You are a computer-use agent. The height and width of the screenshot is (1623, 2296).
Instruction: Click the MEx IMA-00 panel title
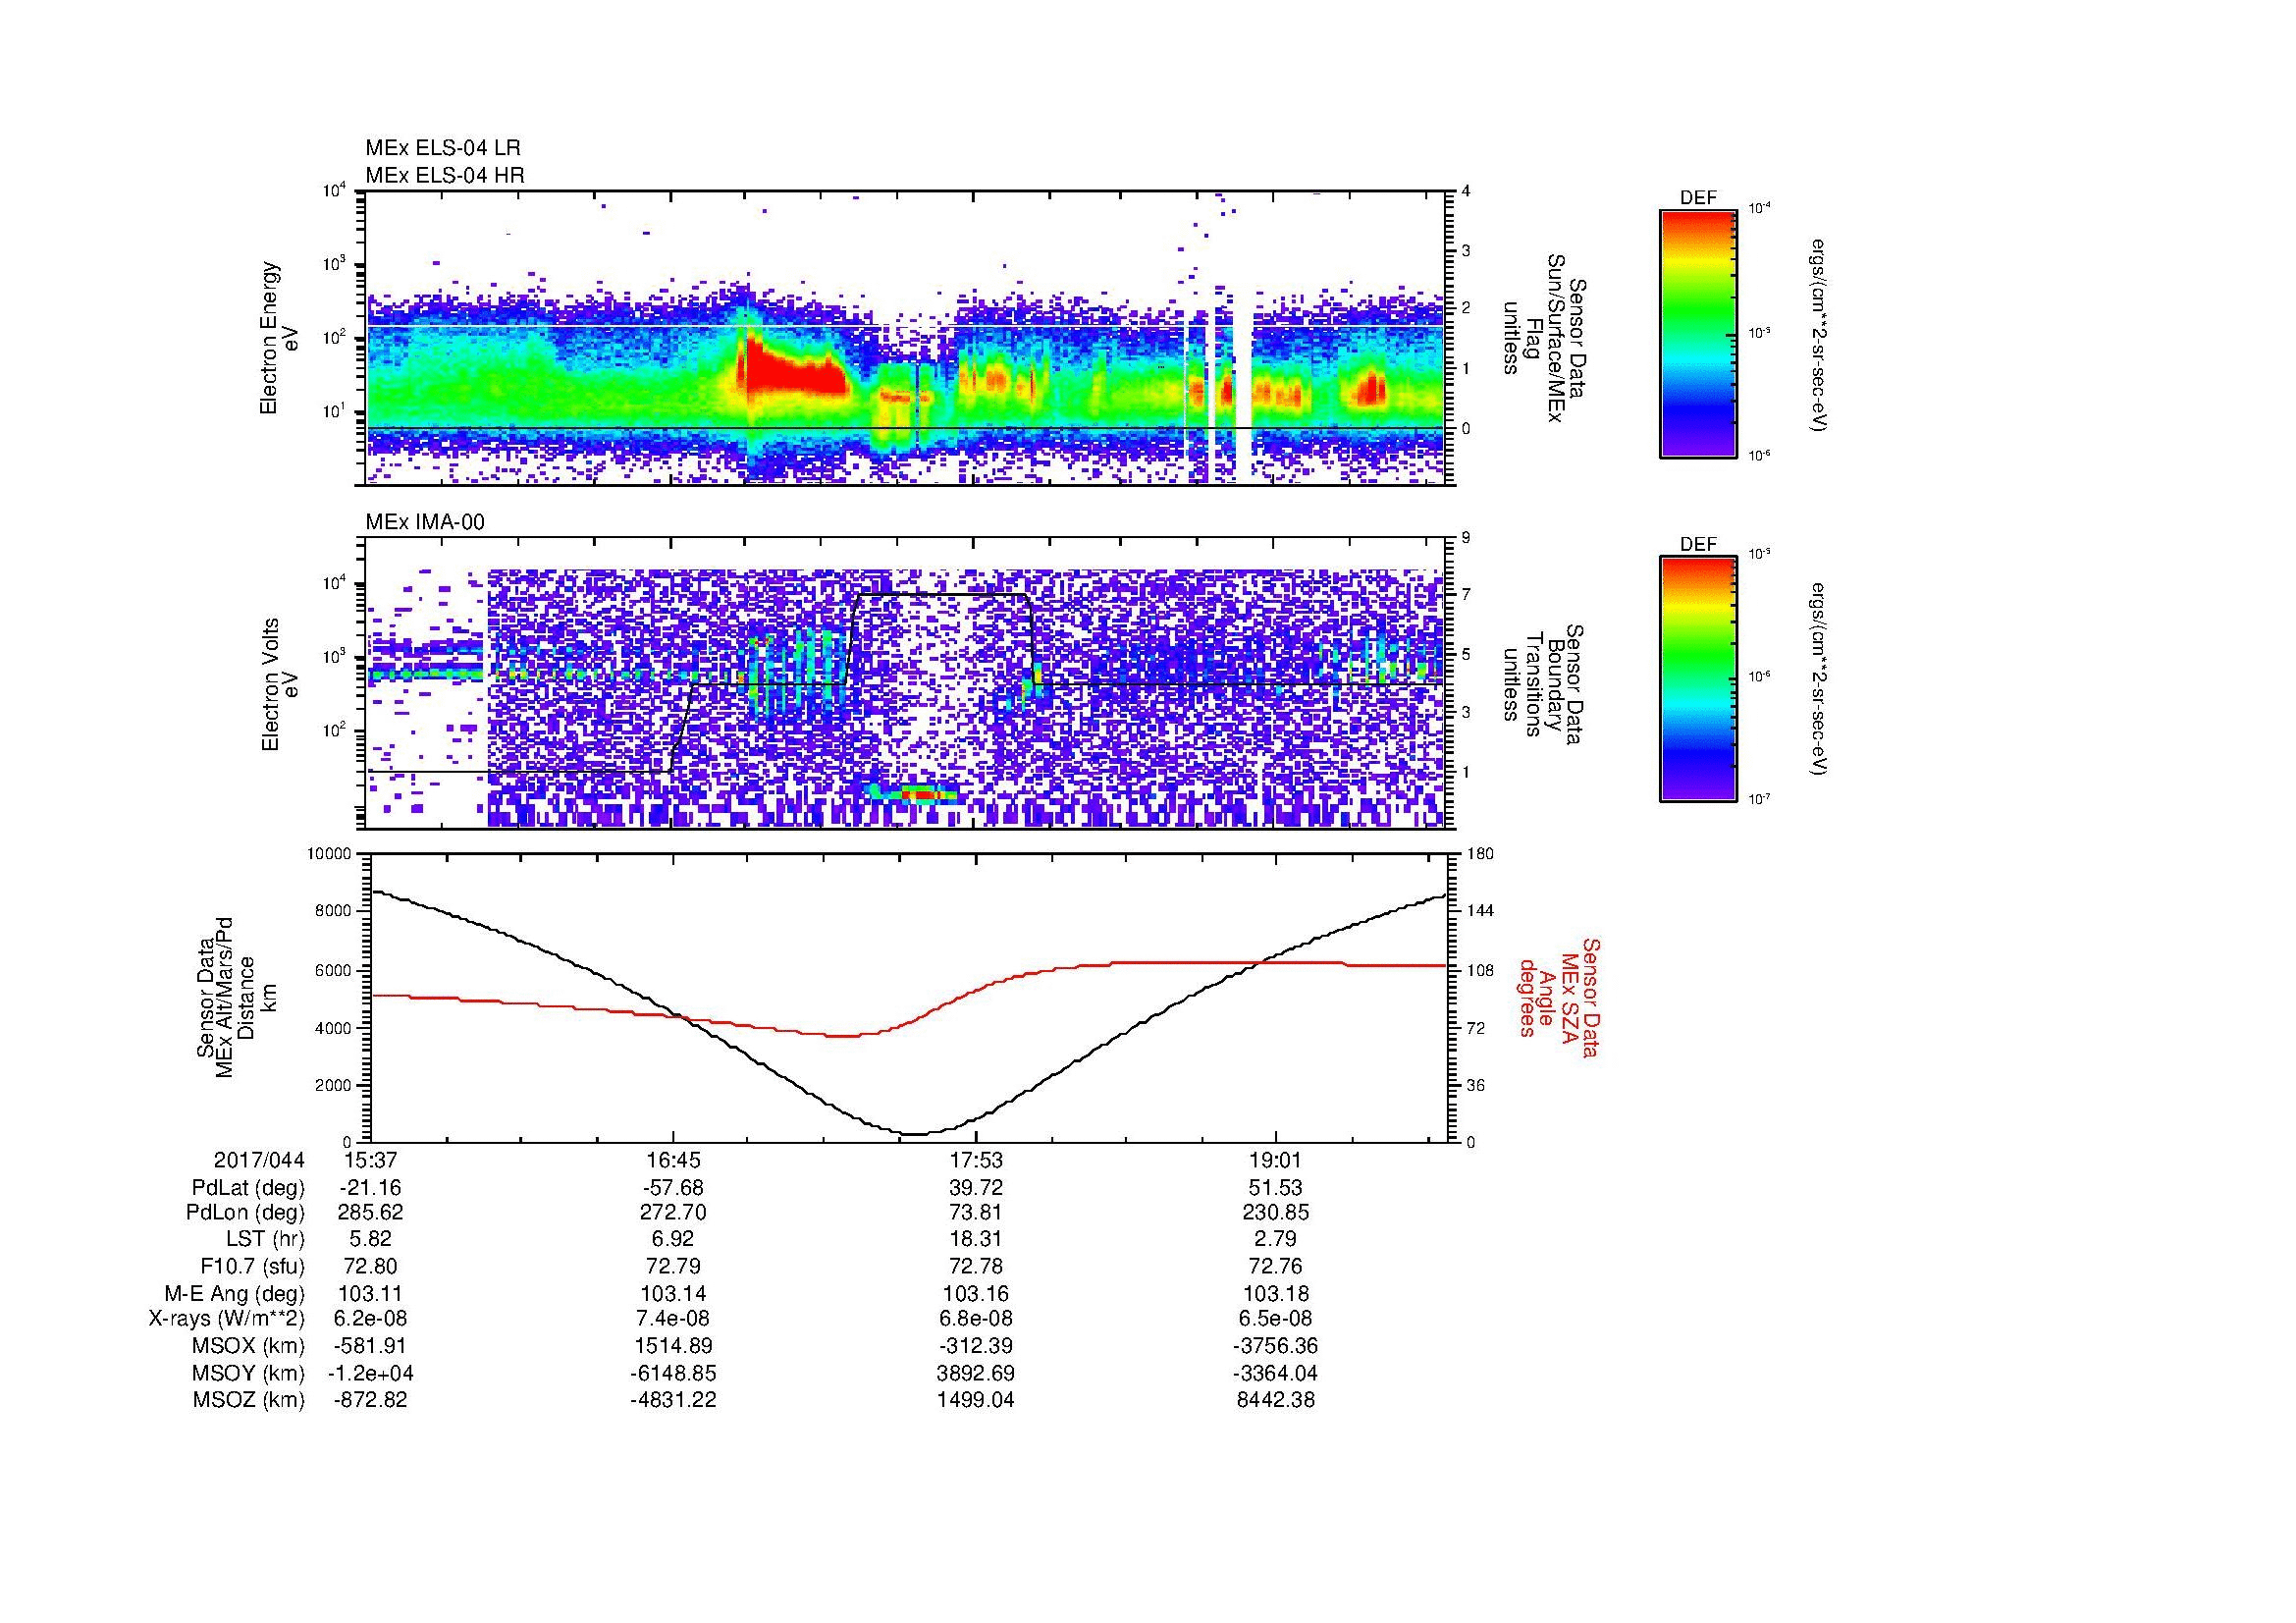tap(425, 522)
